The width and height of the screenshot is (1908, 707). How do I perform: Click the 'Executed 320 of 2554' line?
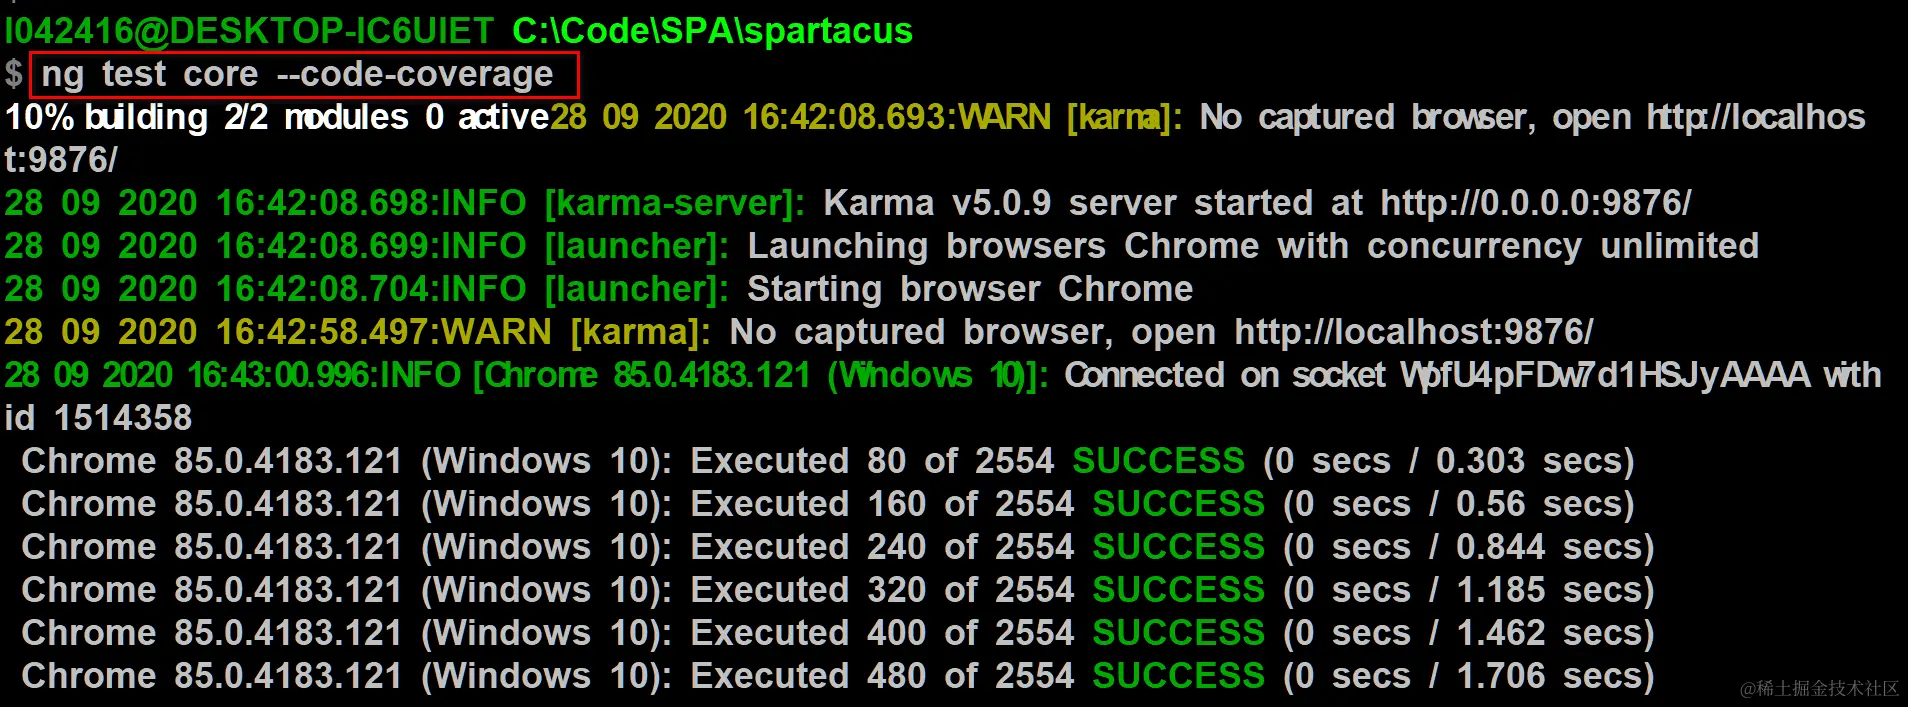838,590
